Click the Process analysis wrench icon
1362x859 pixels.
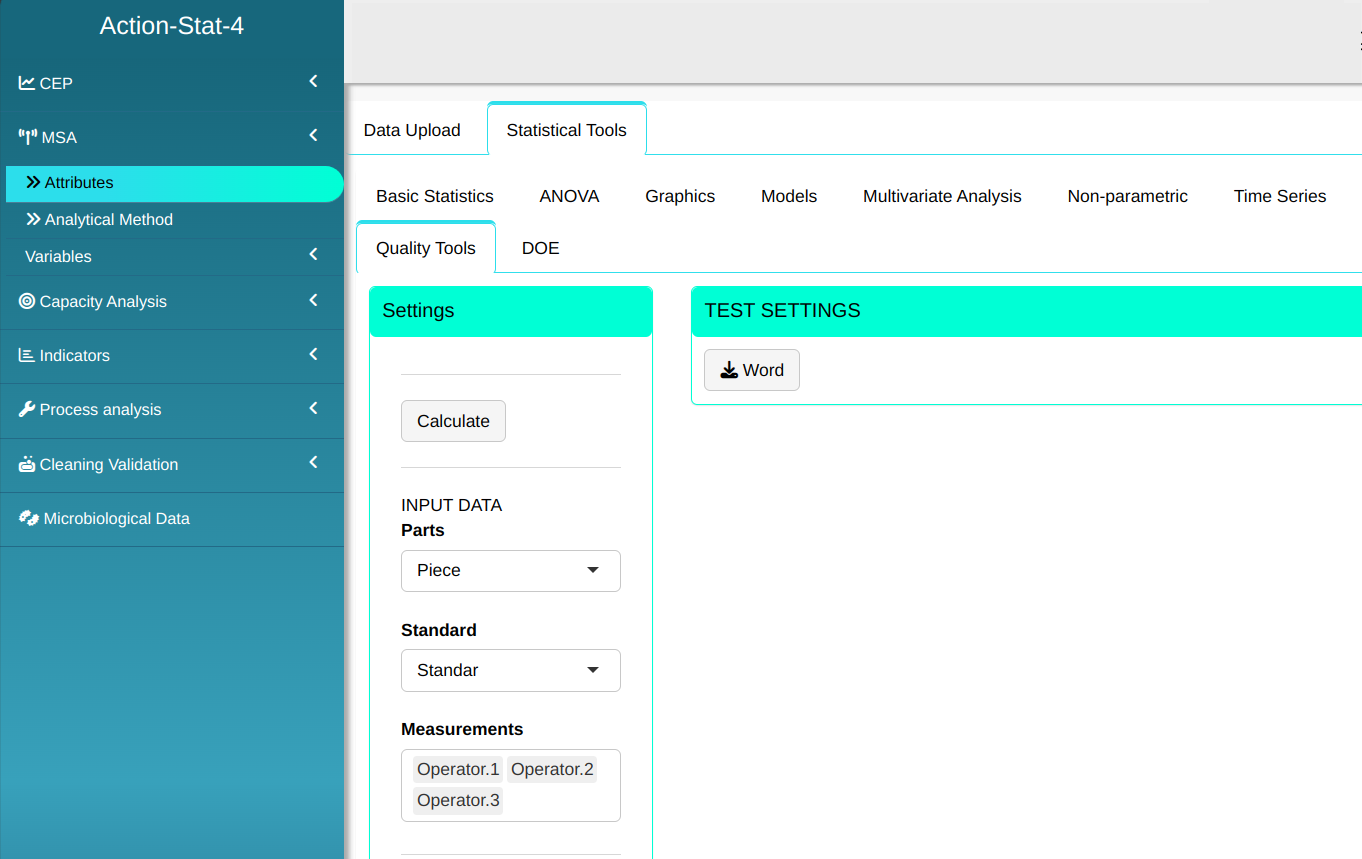tap(27, 409)
